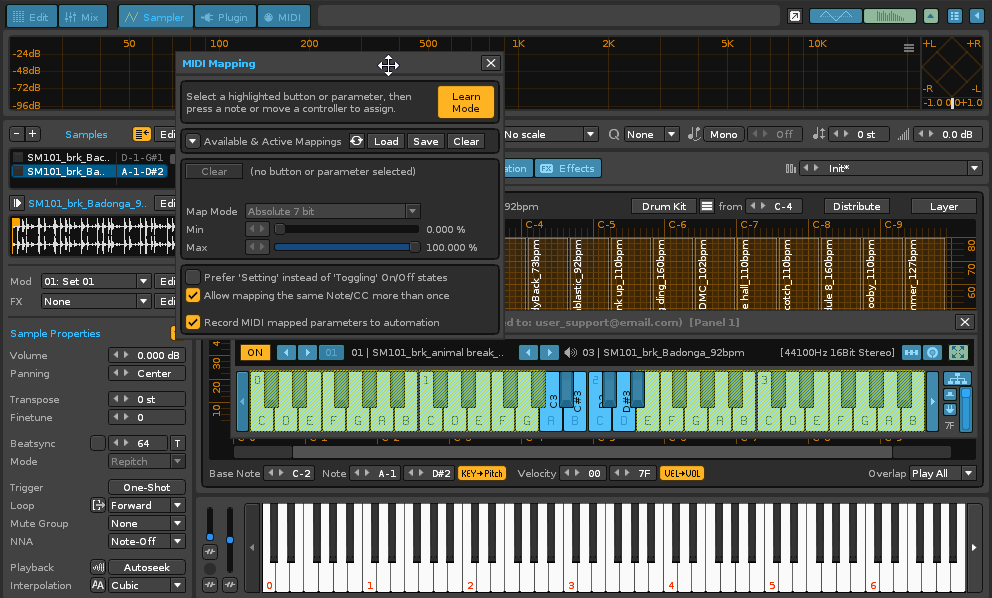Click the play icon beside SM101_brk_Badonga sample
The width and height of the screenshot is (992, 598).
pyautogui.click(x=17, y=203)
